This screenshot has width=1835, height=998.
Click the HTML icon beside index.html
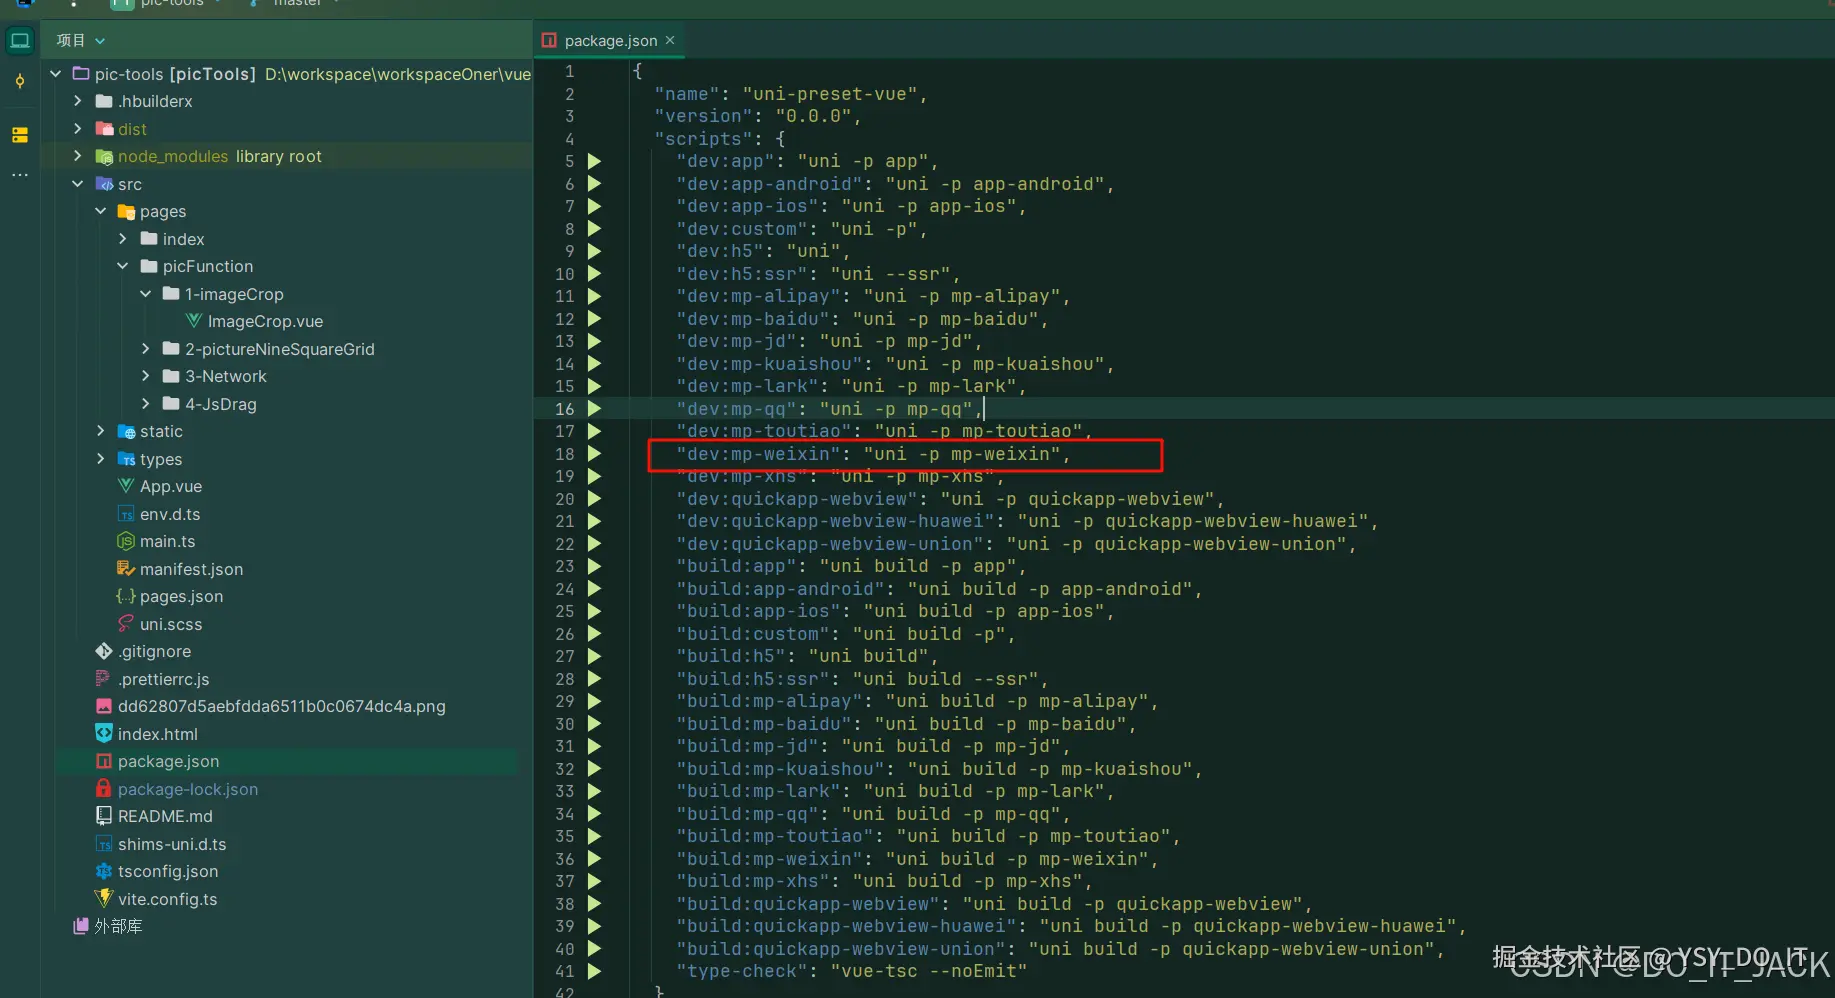pyautogui.click(x=104, y=734)
